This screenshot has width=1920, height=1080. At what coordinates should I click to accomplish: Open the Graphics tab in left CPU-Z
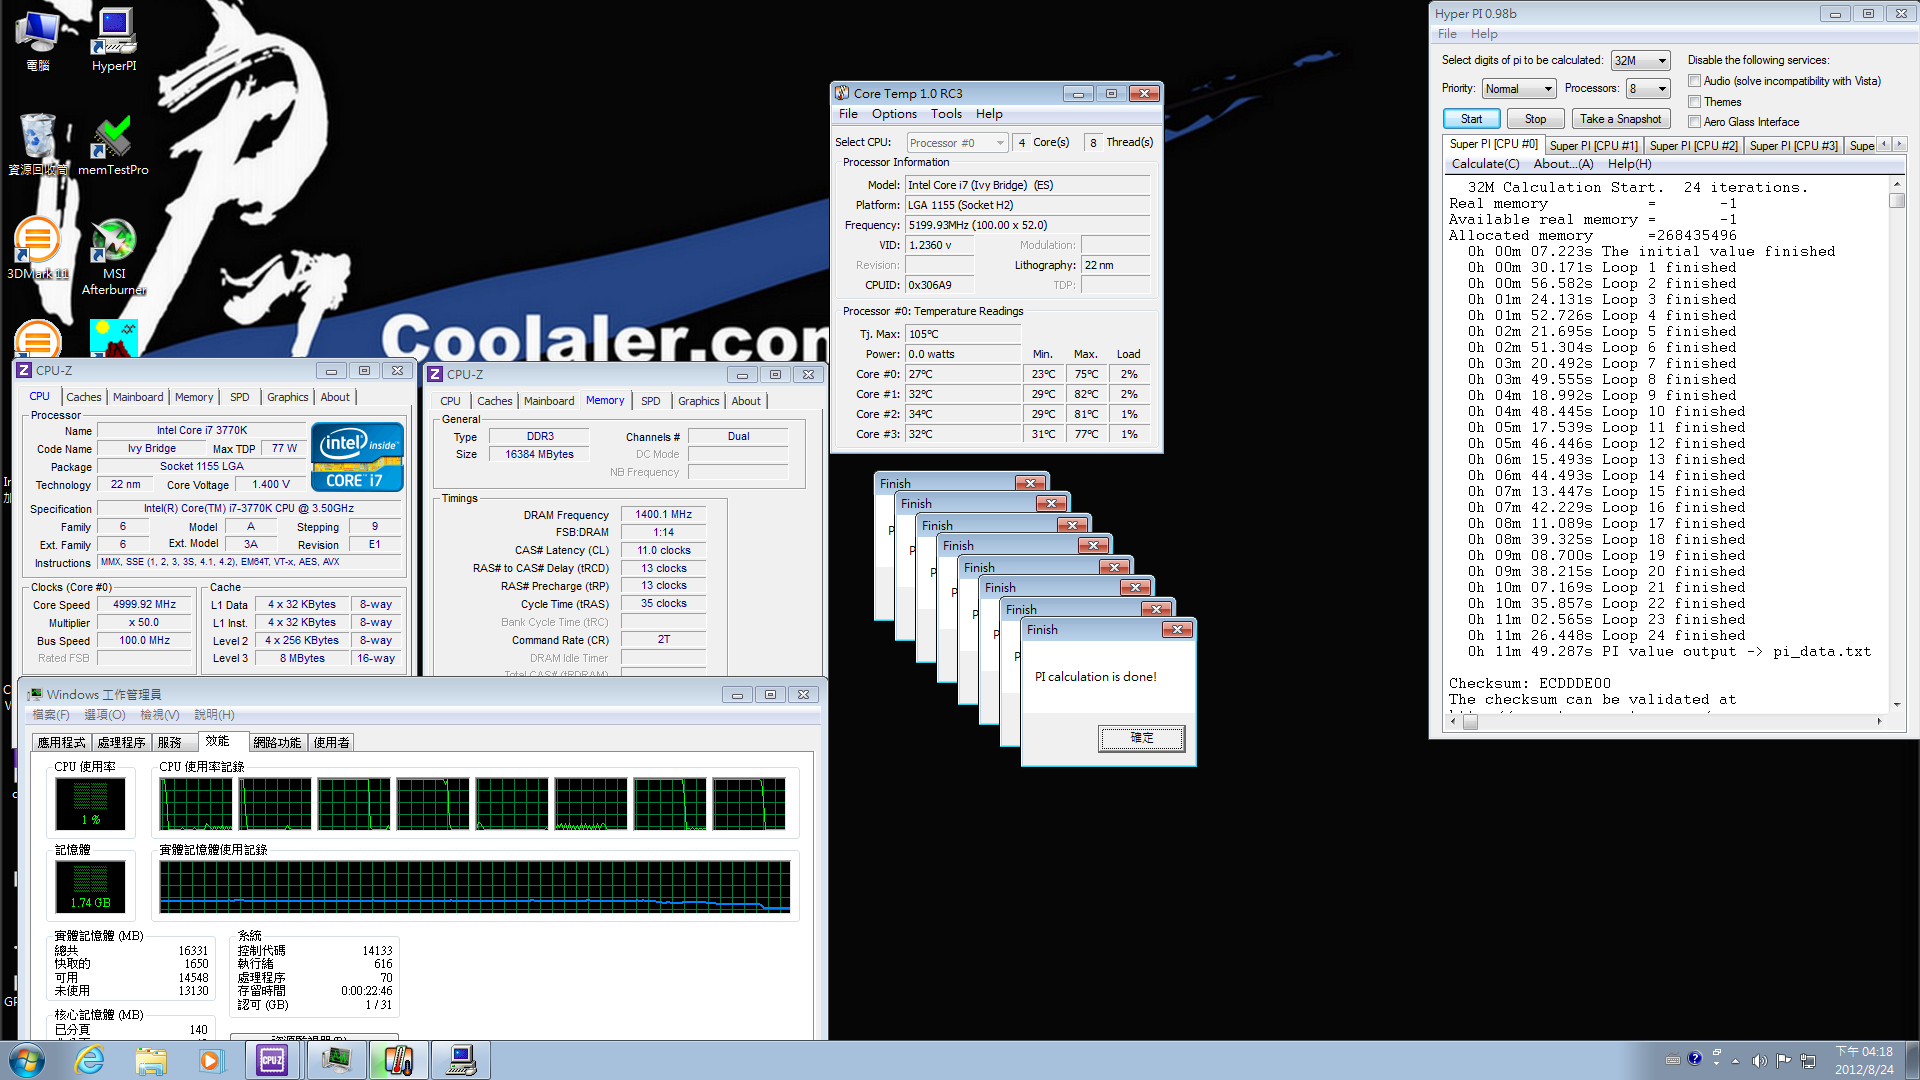coord(288,397)
